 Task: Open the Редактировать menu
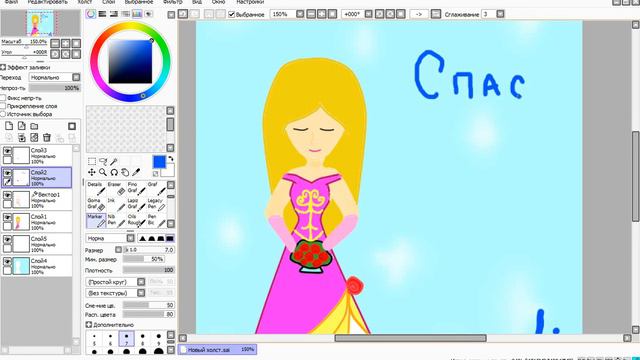pyautogui.click(x=47, y=2)
